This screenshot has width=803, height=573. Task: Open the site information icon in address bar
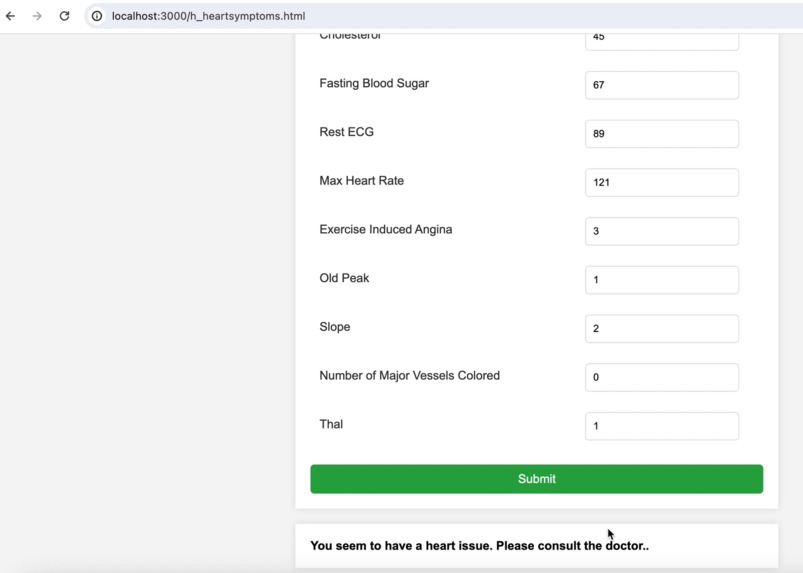pos(97,16)
